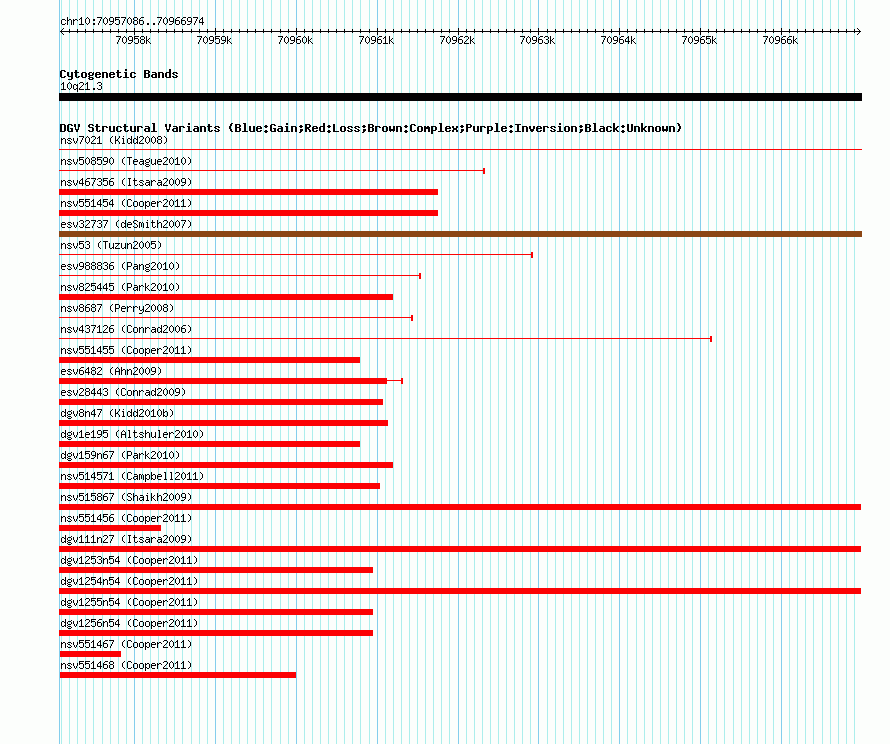Viewport: 890px width, 744px height.
Task: Click the red bar under nsv551455
Action: click(x=209, y=360)
